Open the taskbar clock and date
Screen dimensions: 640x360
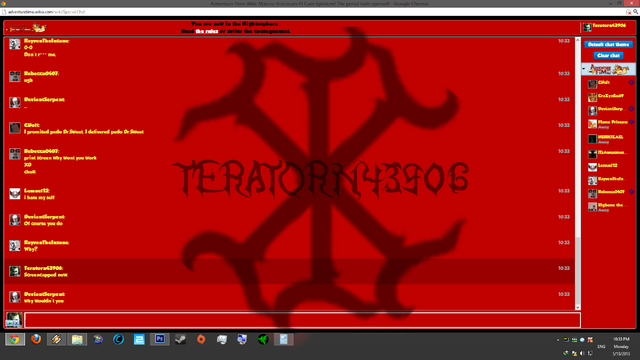point(621,346)
